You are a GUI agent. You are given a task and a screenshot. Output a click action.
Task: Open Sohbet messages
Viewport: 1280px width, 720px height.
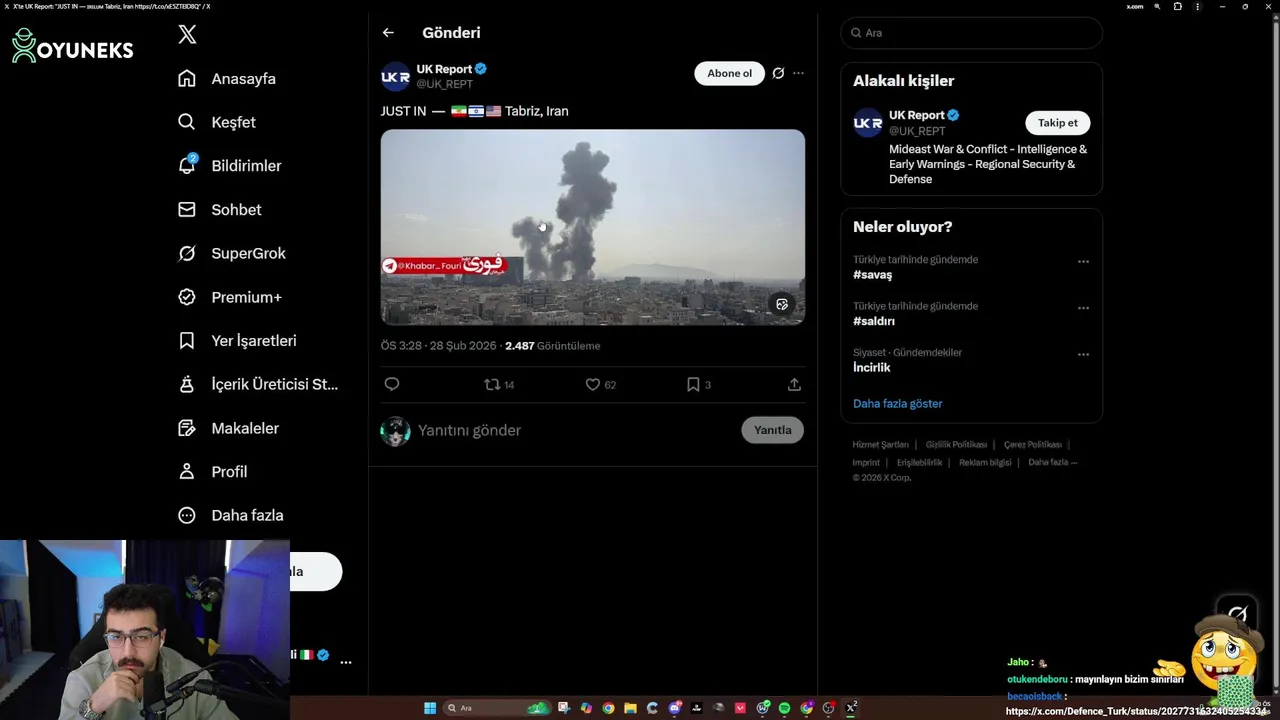pos(219,210)
